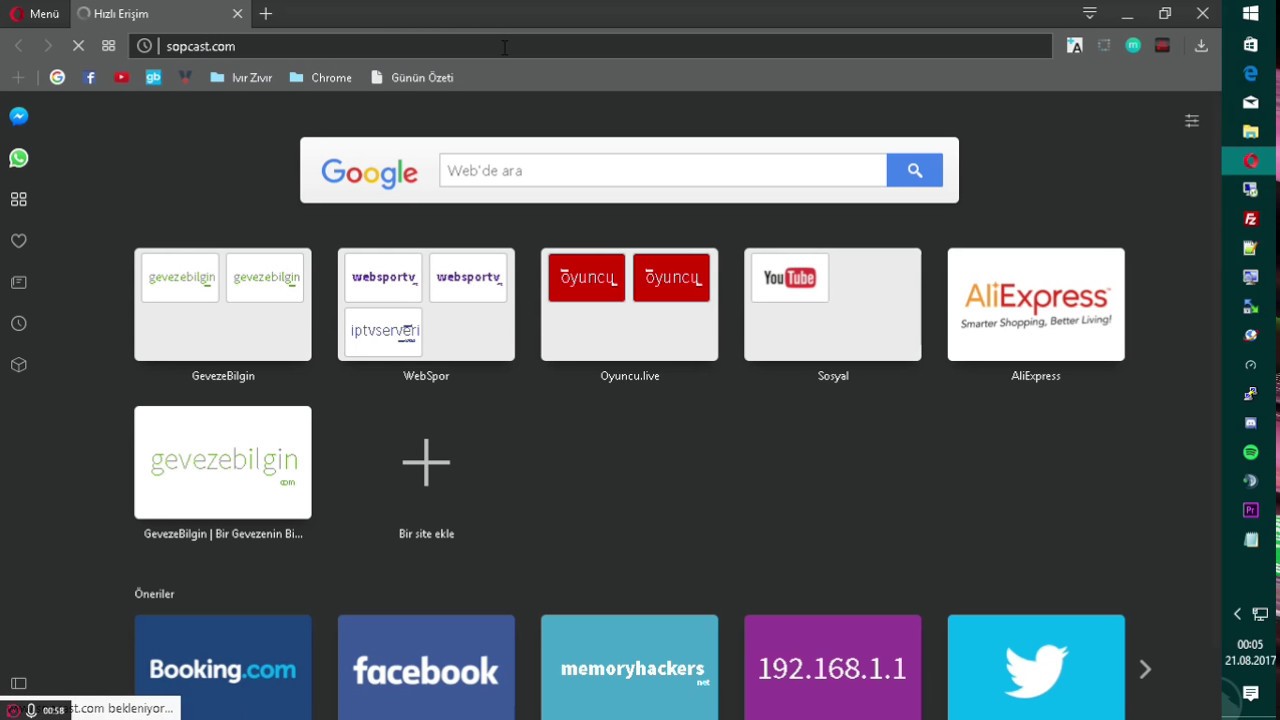The width and height of the screenshot is (1280, 720).
Task: Expand hidden system tray icons chevron
Action: click(1237, 614)
